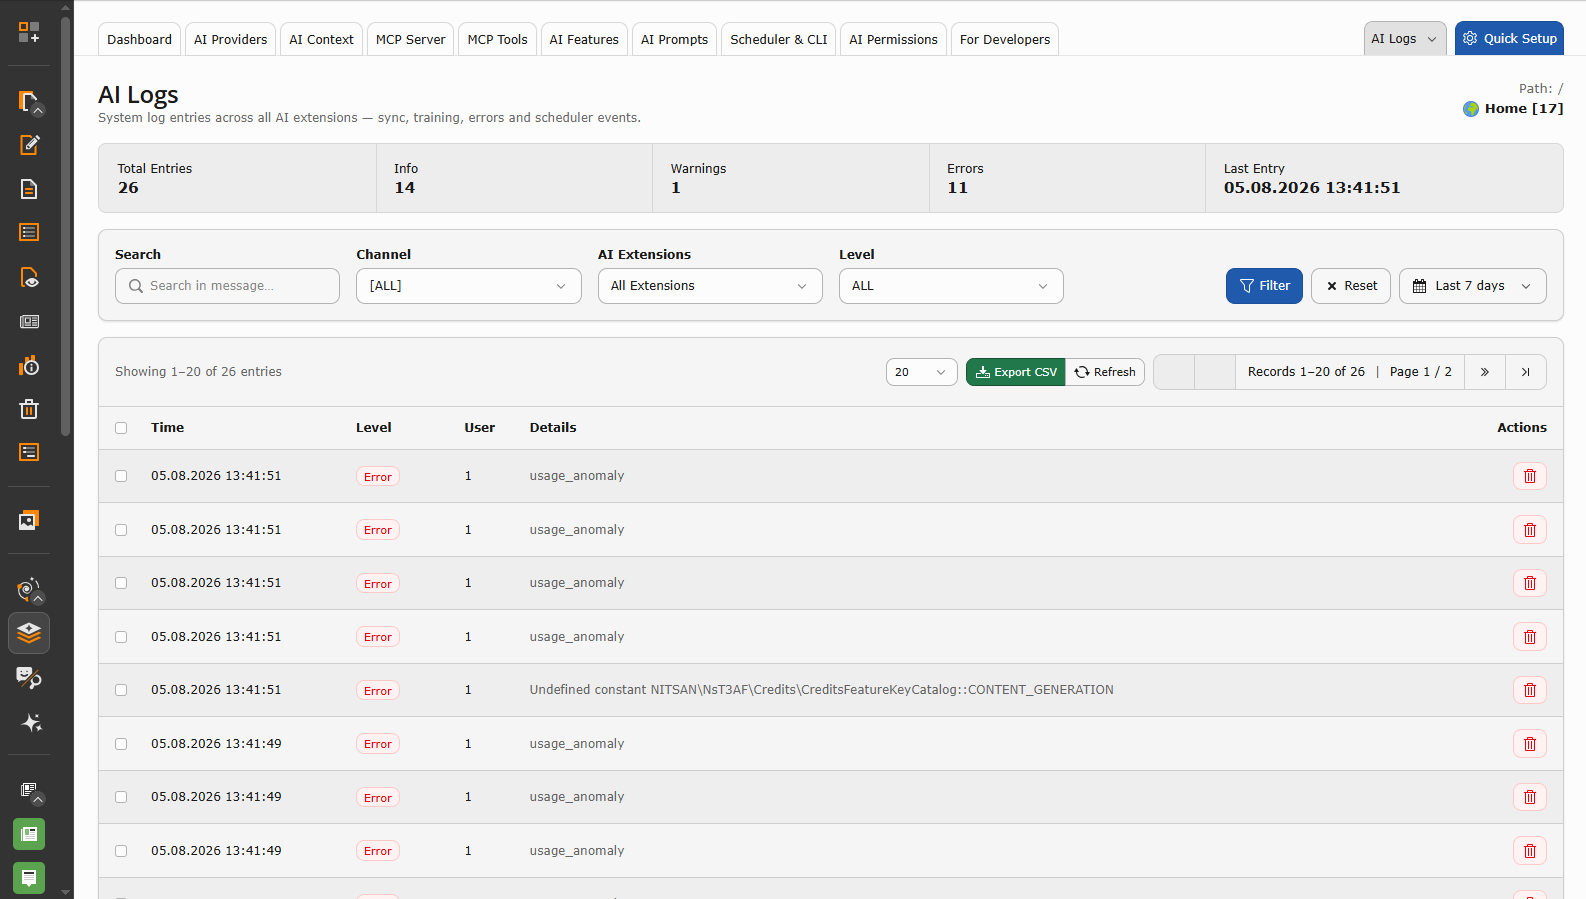Click the Level column header

click(x=373, y=428)
